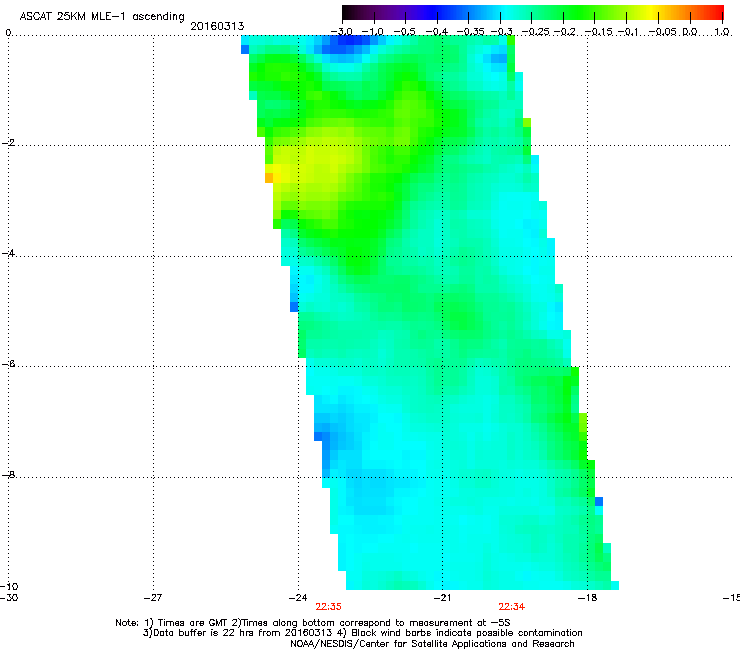Click the longitude axis label -21
Viewport: 740px width, 650px height.
click(442, 598)
